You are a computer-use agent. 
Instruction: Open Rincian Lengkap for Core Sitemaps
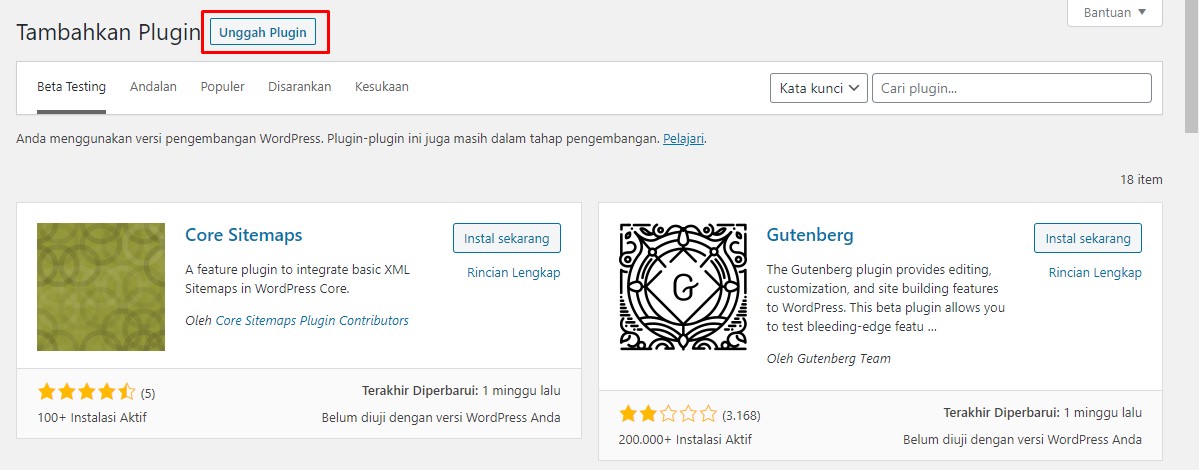(514, 273)
